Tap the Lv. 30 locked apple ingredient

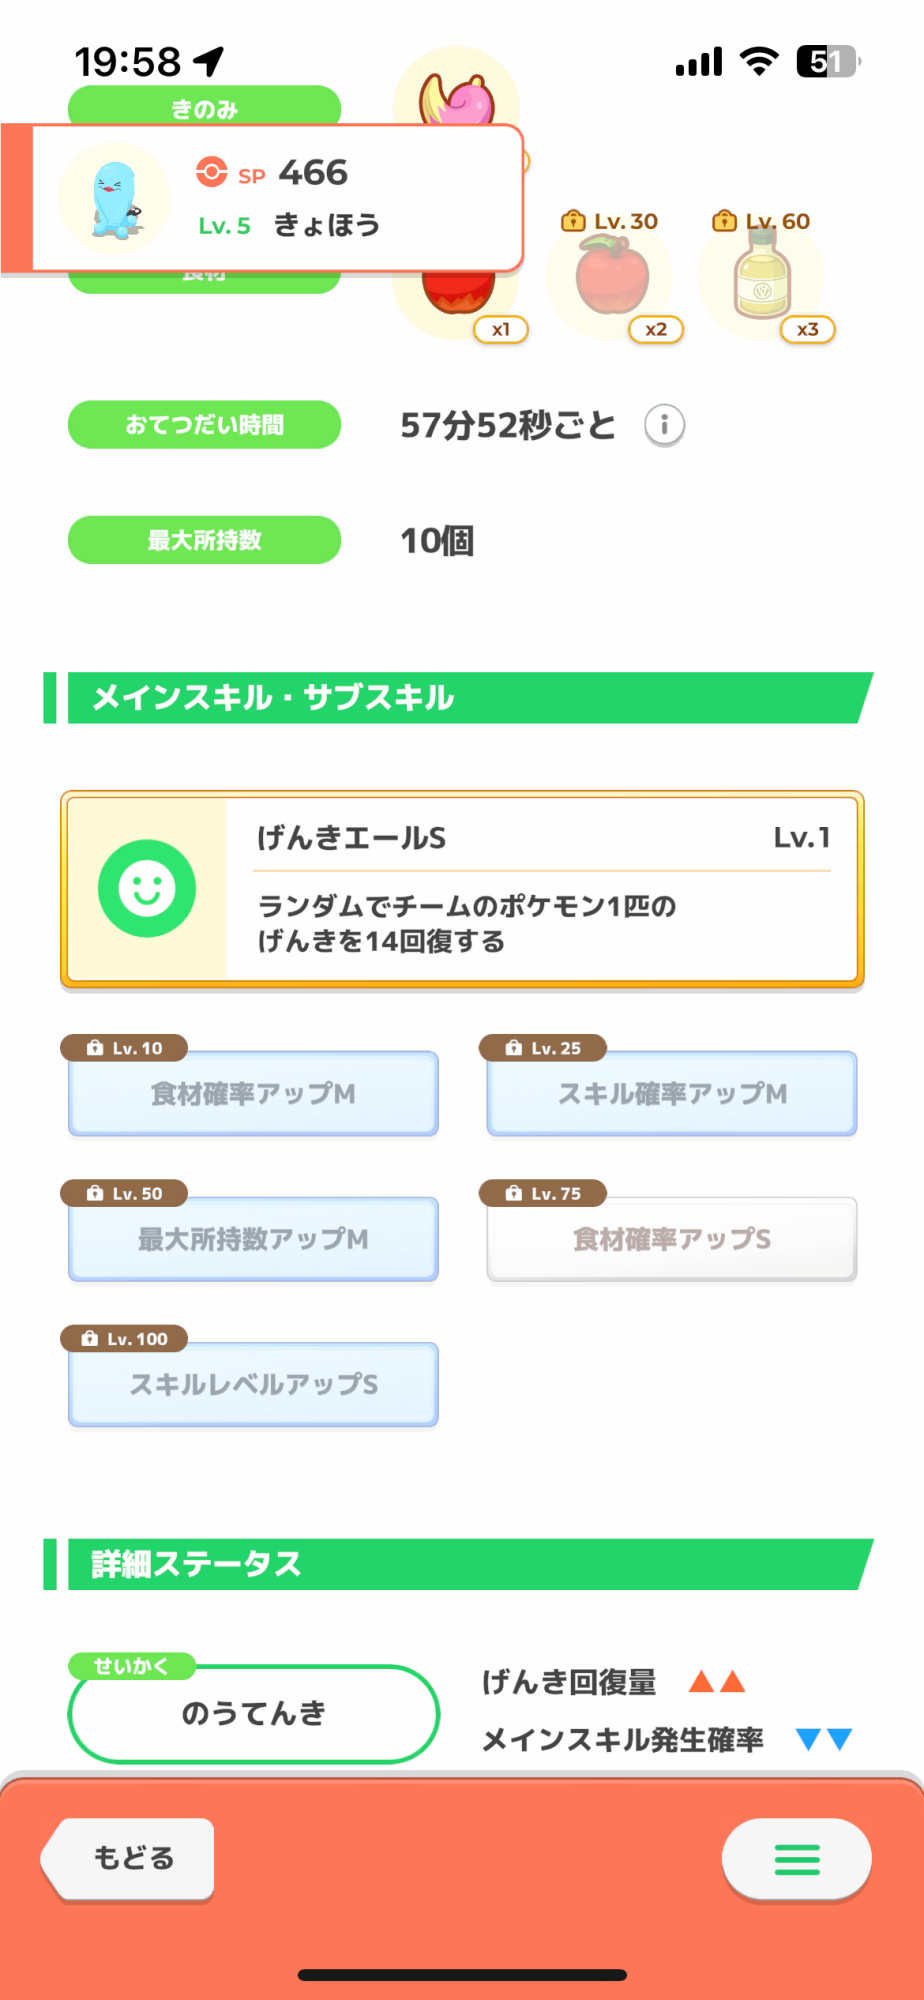point(612,278)
